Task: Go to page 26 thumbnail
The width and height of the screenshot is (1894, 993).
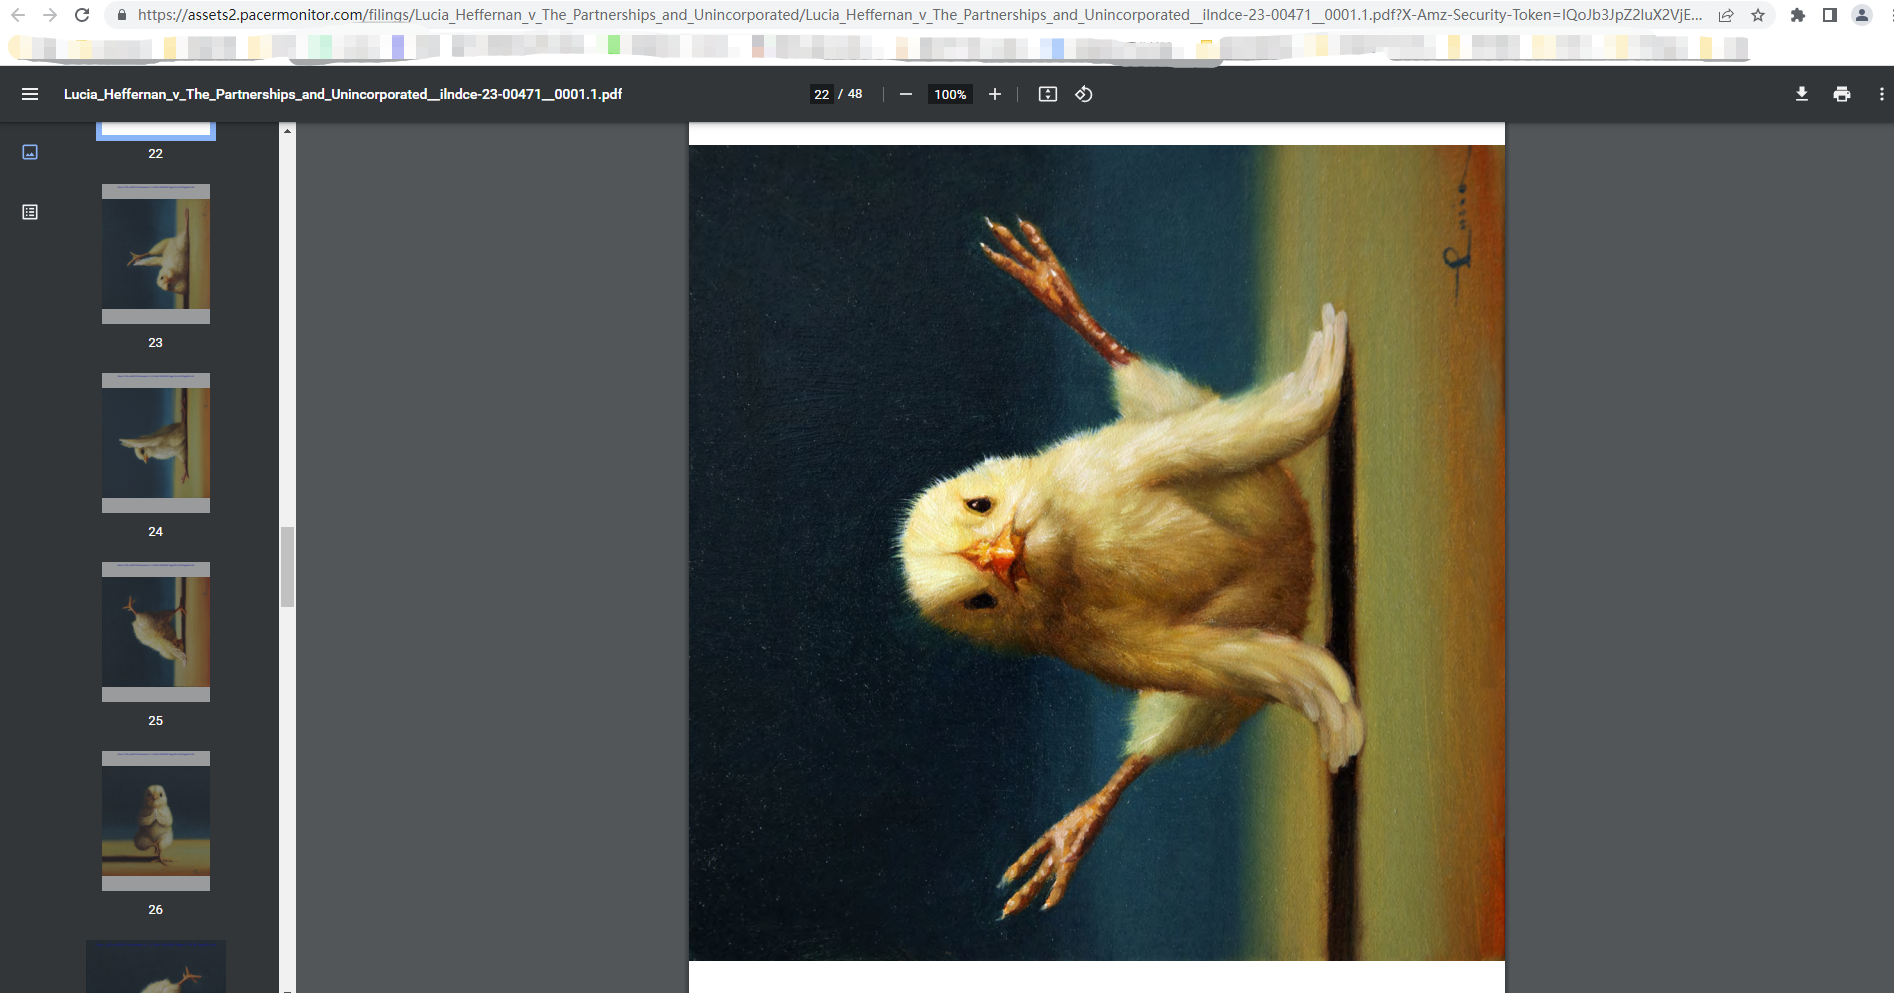Action: click(156, 821)
